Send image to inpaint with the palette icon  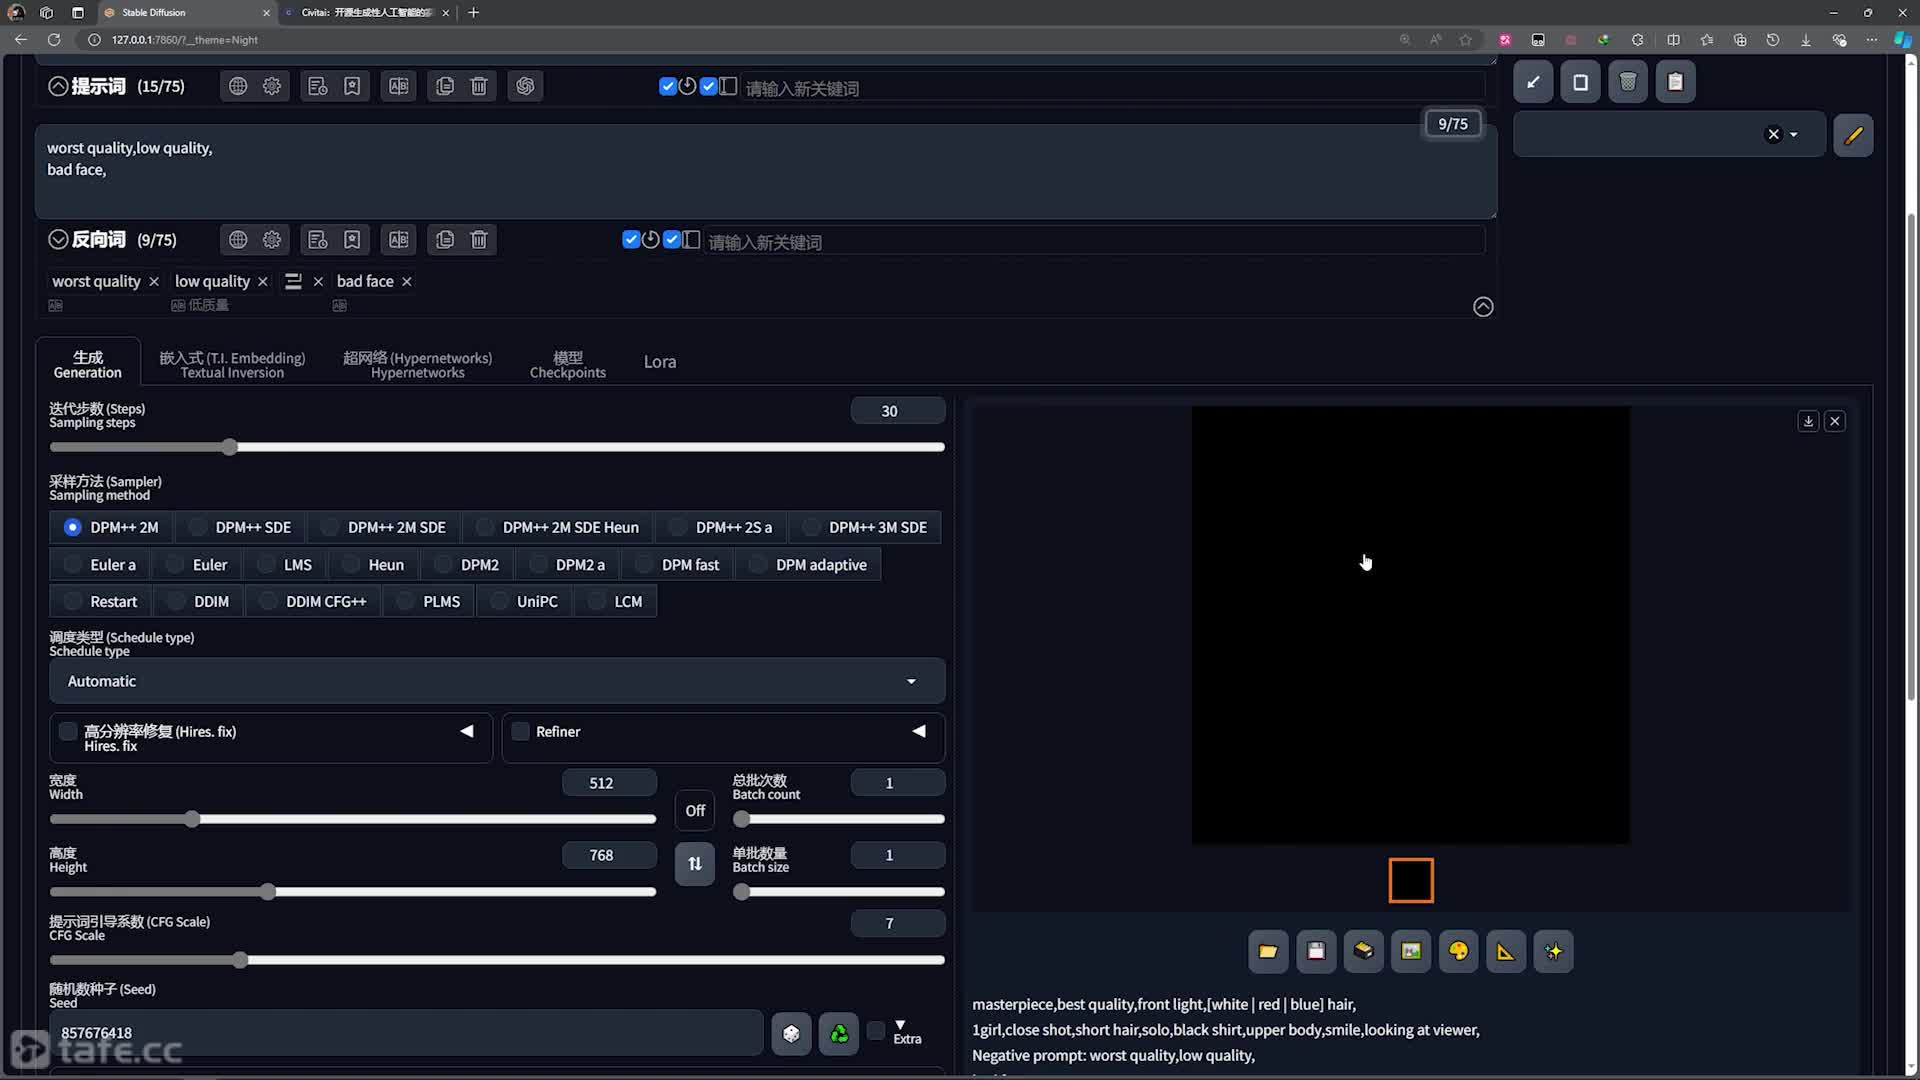click(x=1458, y=951)
